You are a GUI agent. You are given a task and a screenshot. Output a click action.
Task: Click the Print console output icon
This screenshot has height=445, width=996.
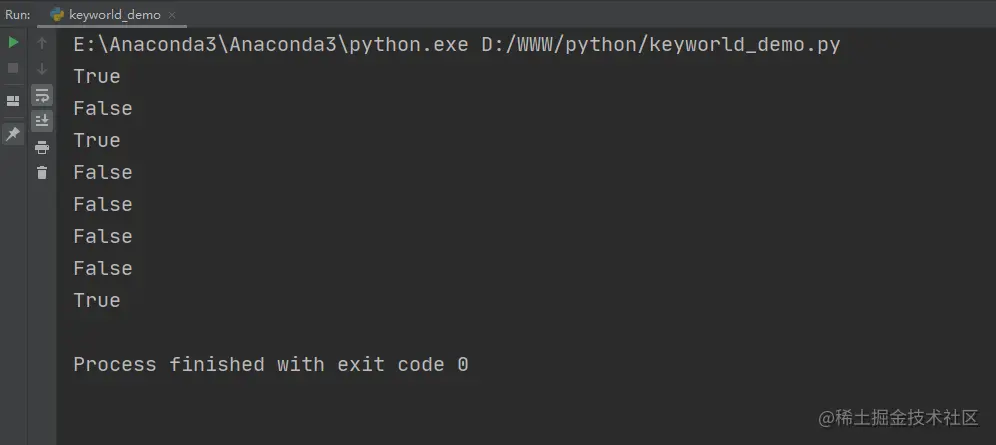[x=42, y=147]
